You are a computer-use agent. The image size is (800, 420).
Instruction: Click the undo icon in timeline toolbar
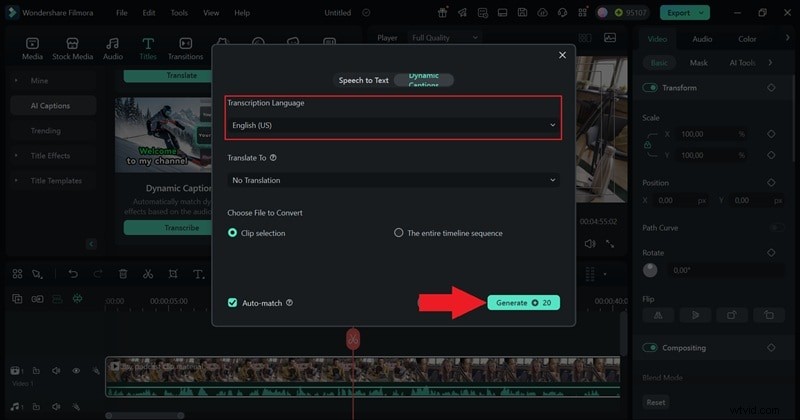coord(73,274)
